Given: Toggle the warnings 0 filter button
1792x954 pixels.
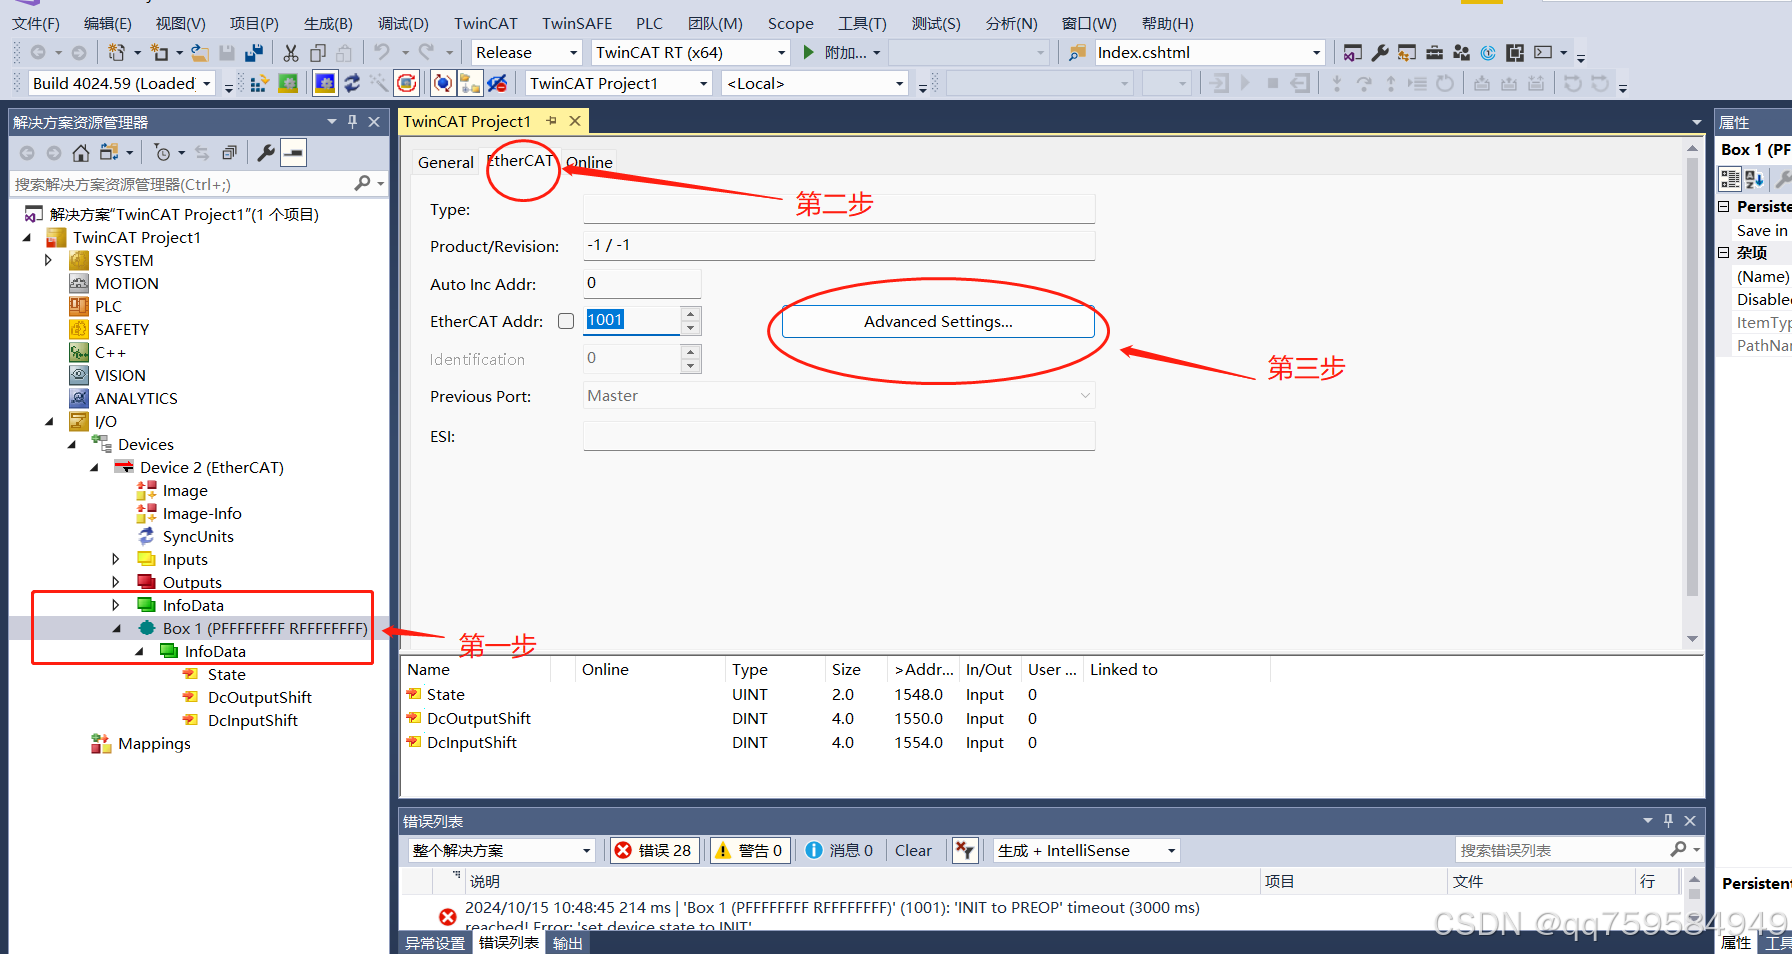Looking at the screenshot, I should coord(749,850).
